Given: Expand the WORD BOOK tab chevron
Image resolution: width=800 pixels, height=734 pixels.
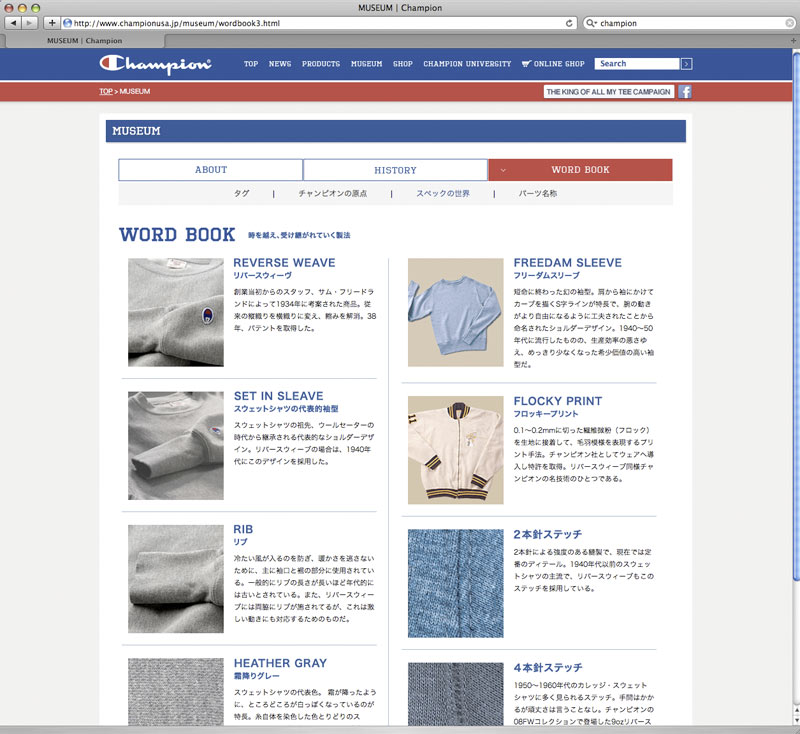Looking at the screenshot, I should coord(503,170).
